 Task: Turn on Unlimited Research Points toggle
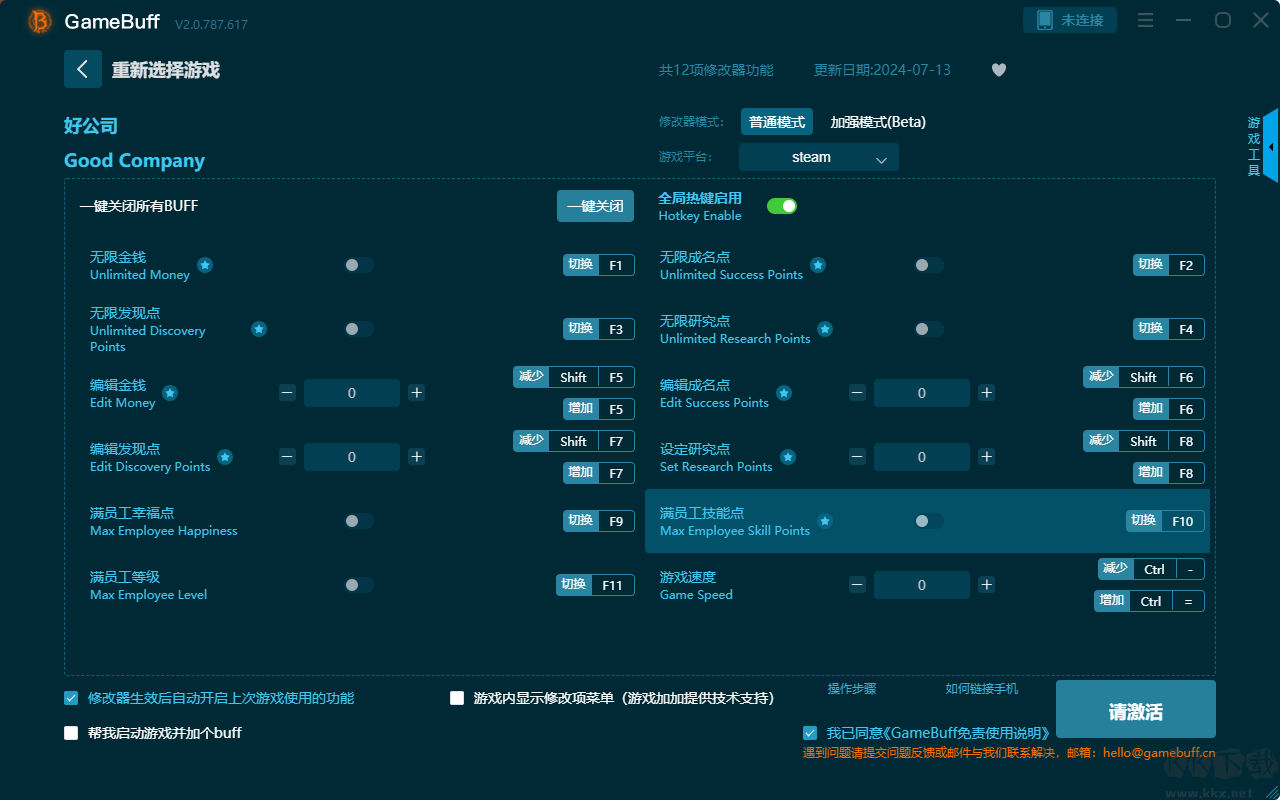point(929,329)
